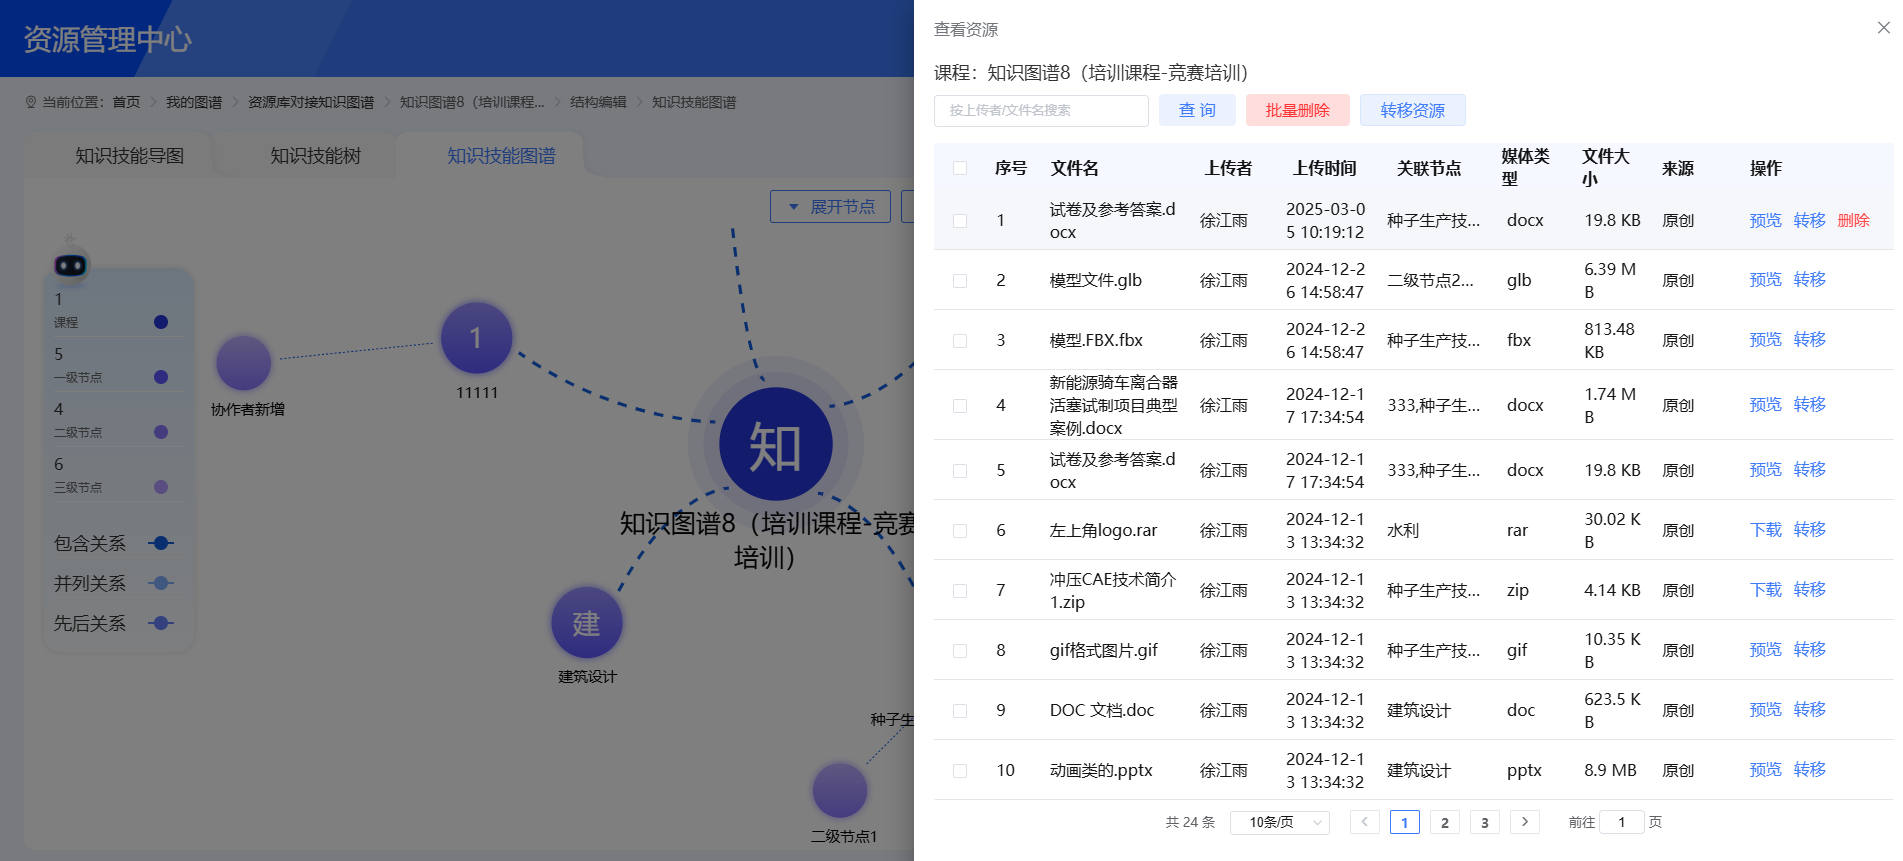Tick checkbox for DOC 文档.doc row
Screen dimensions: 1903x861
(960, 710)
